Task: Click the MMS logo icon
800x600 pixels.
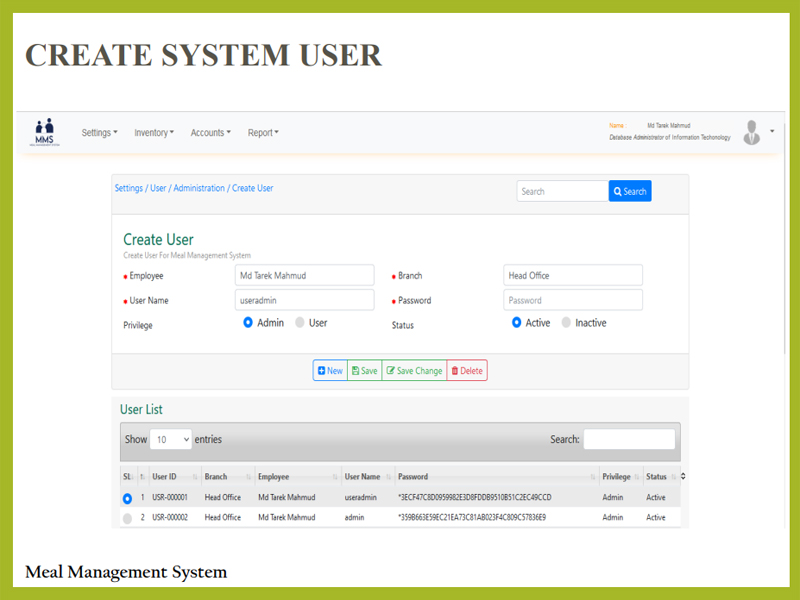Action: click(x=44, y=132)
